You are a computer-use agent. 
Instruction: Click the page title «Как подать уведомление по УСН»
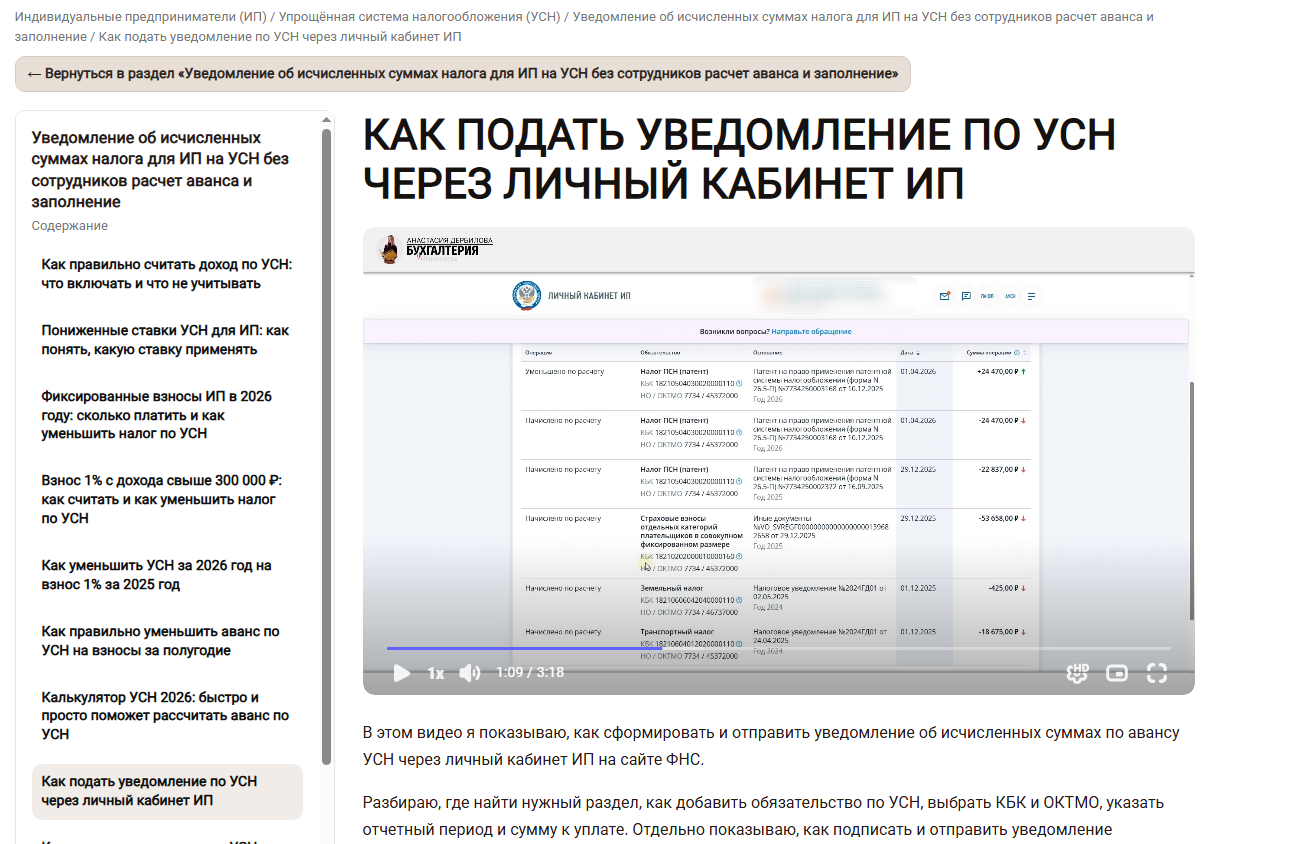(x=739, y=159)
